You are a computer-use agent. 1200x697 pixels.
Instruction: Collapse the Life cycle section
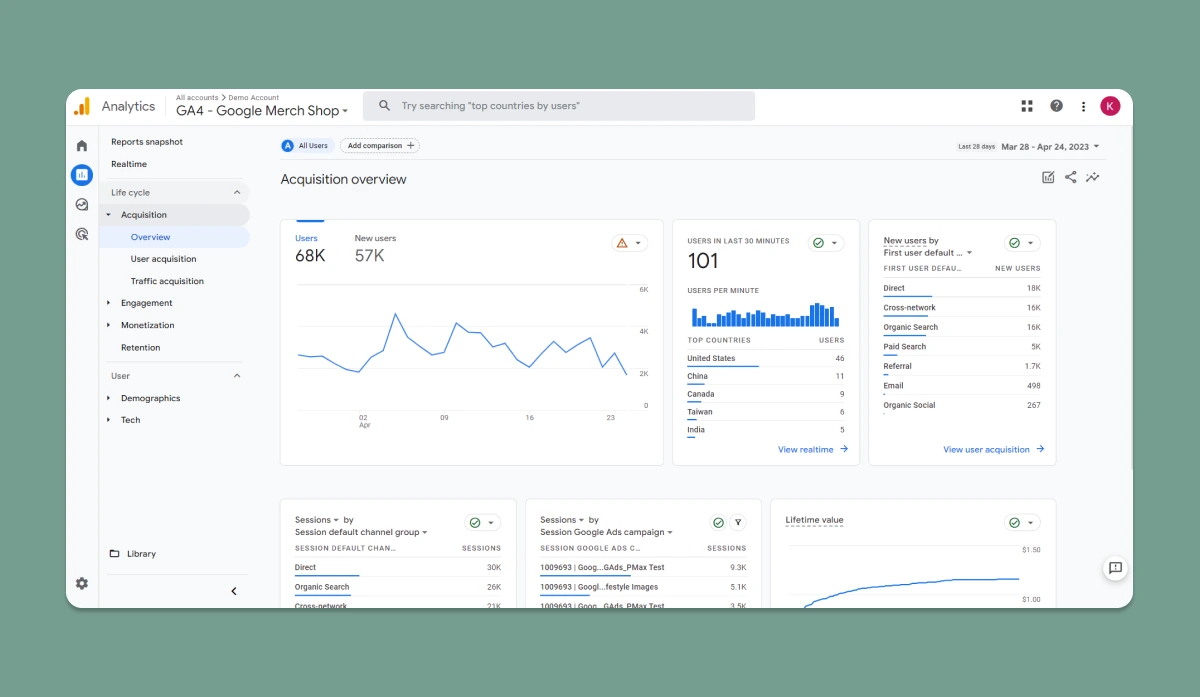tap(237, 192)
